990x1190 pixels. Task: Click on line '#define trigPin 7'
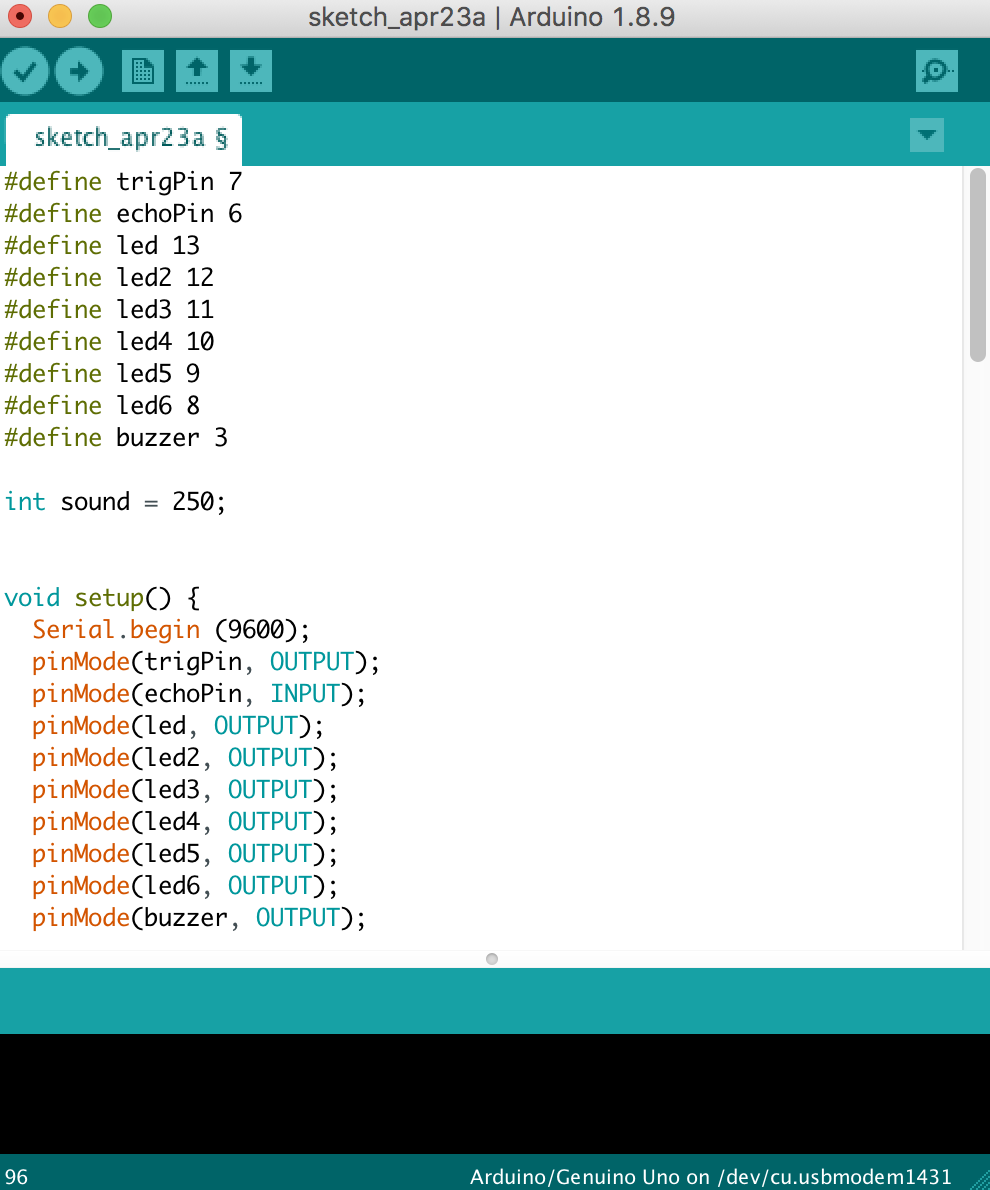coord(123,182)
